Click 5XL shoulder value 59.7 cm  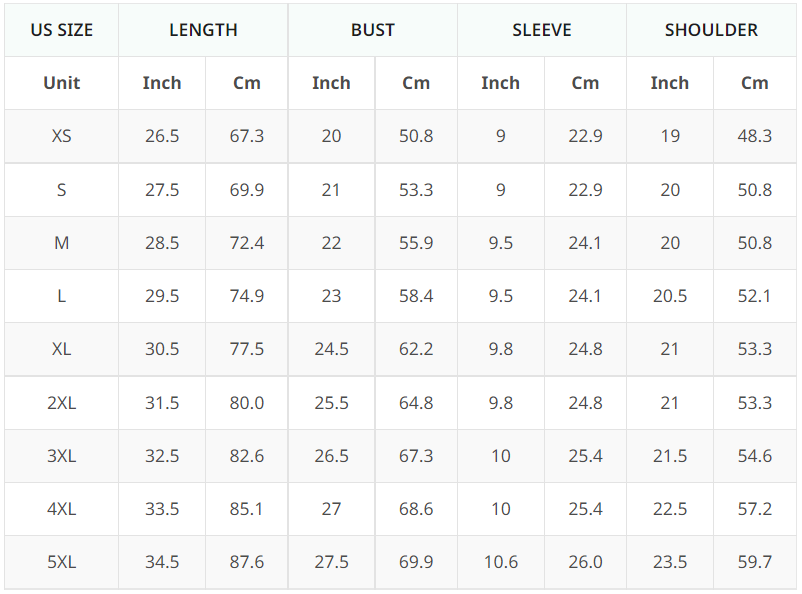755,562
